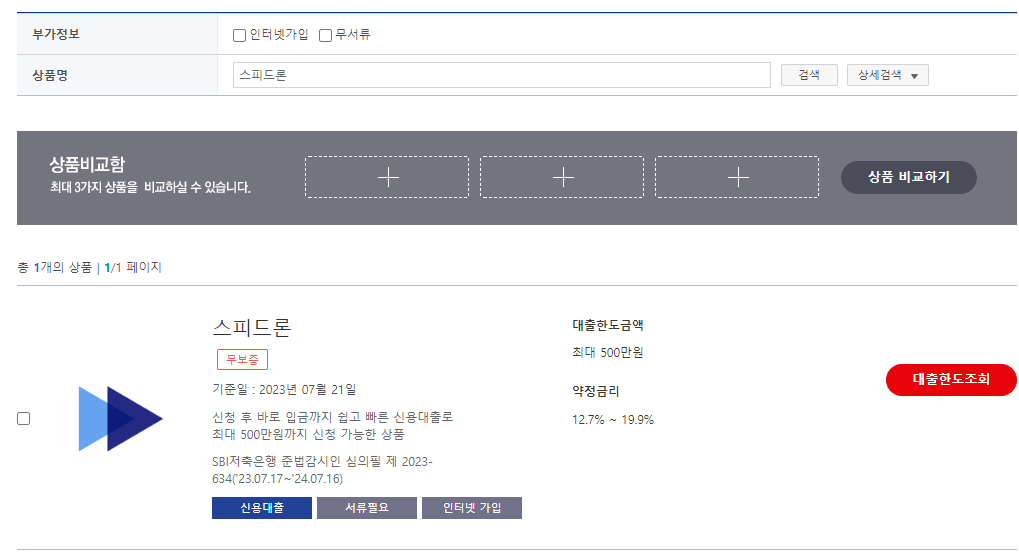Click the 인터넷 가입 tag

[472, 508]
